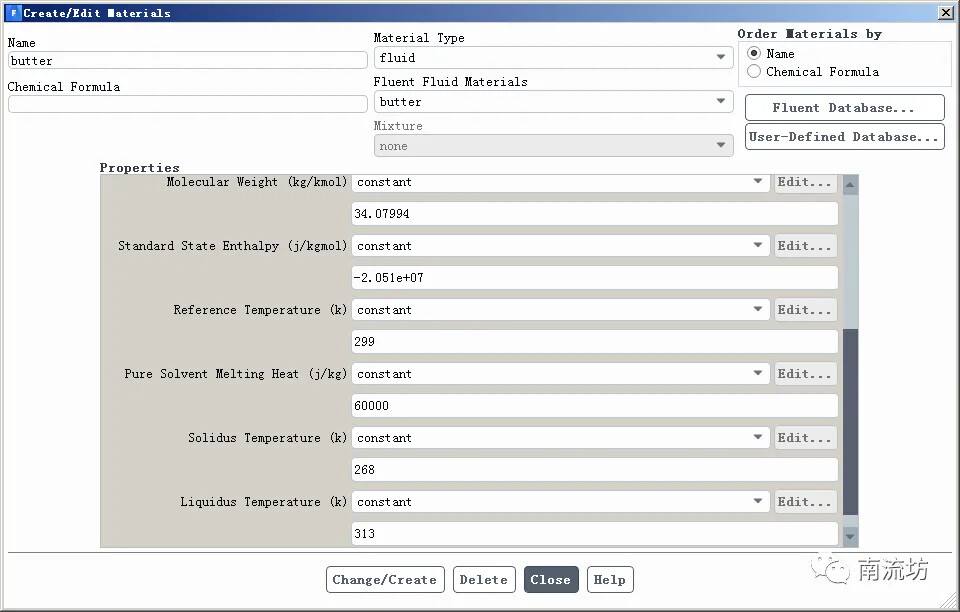Close the dialog with title bar X
Image resolution: width=960 pixels, height=612 pixels.
coord(945,13)
